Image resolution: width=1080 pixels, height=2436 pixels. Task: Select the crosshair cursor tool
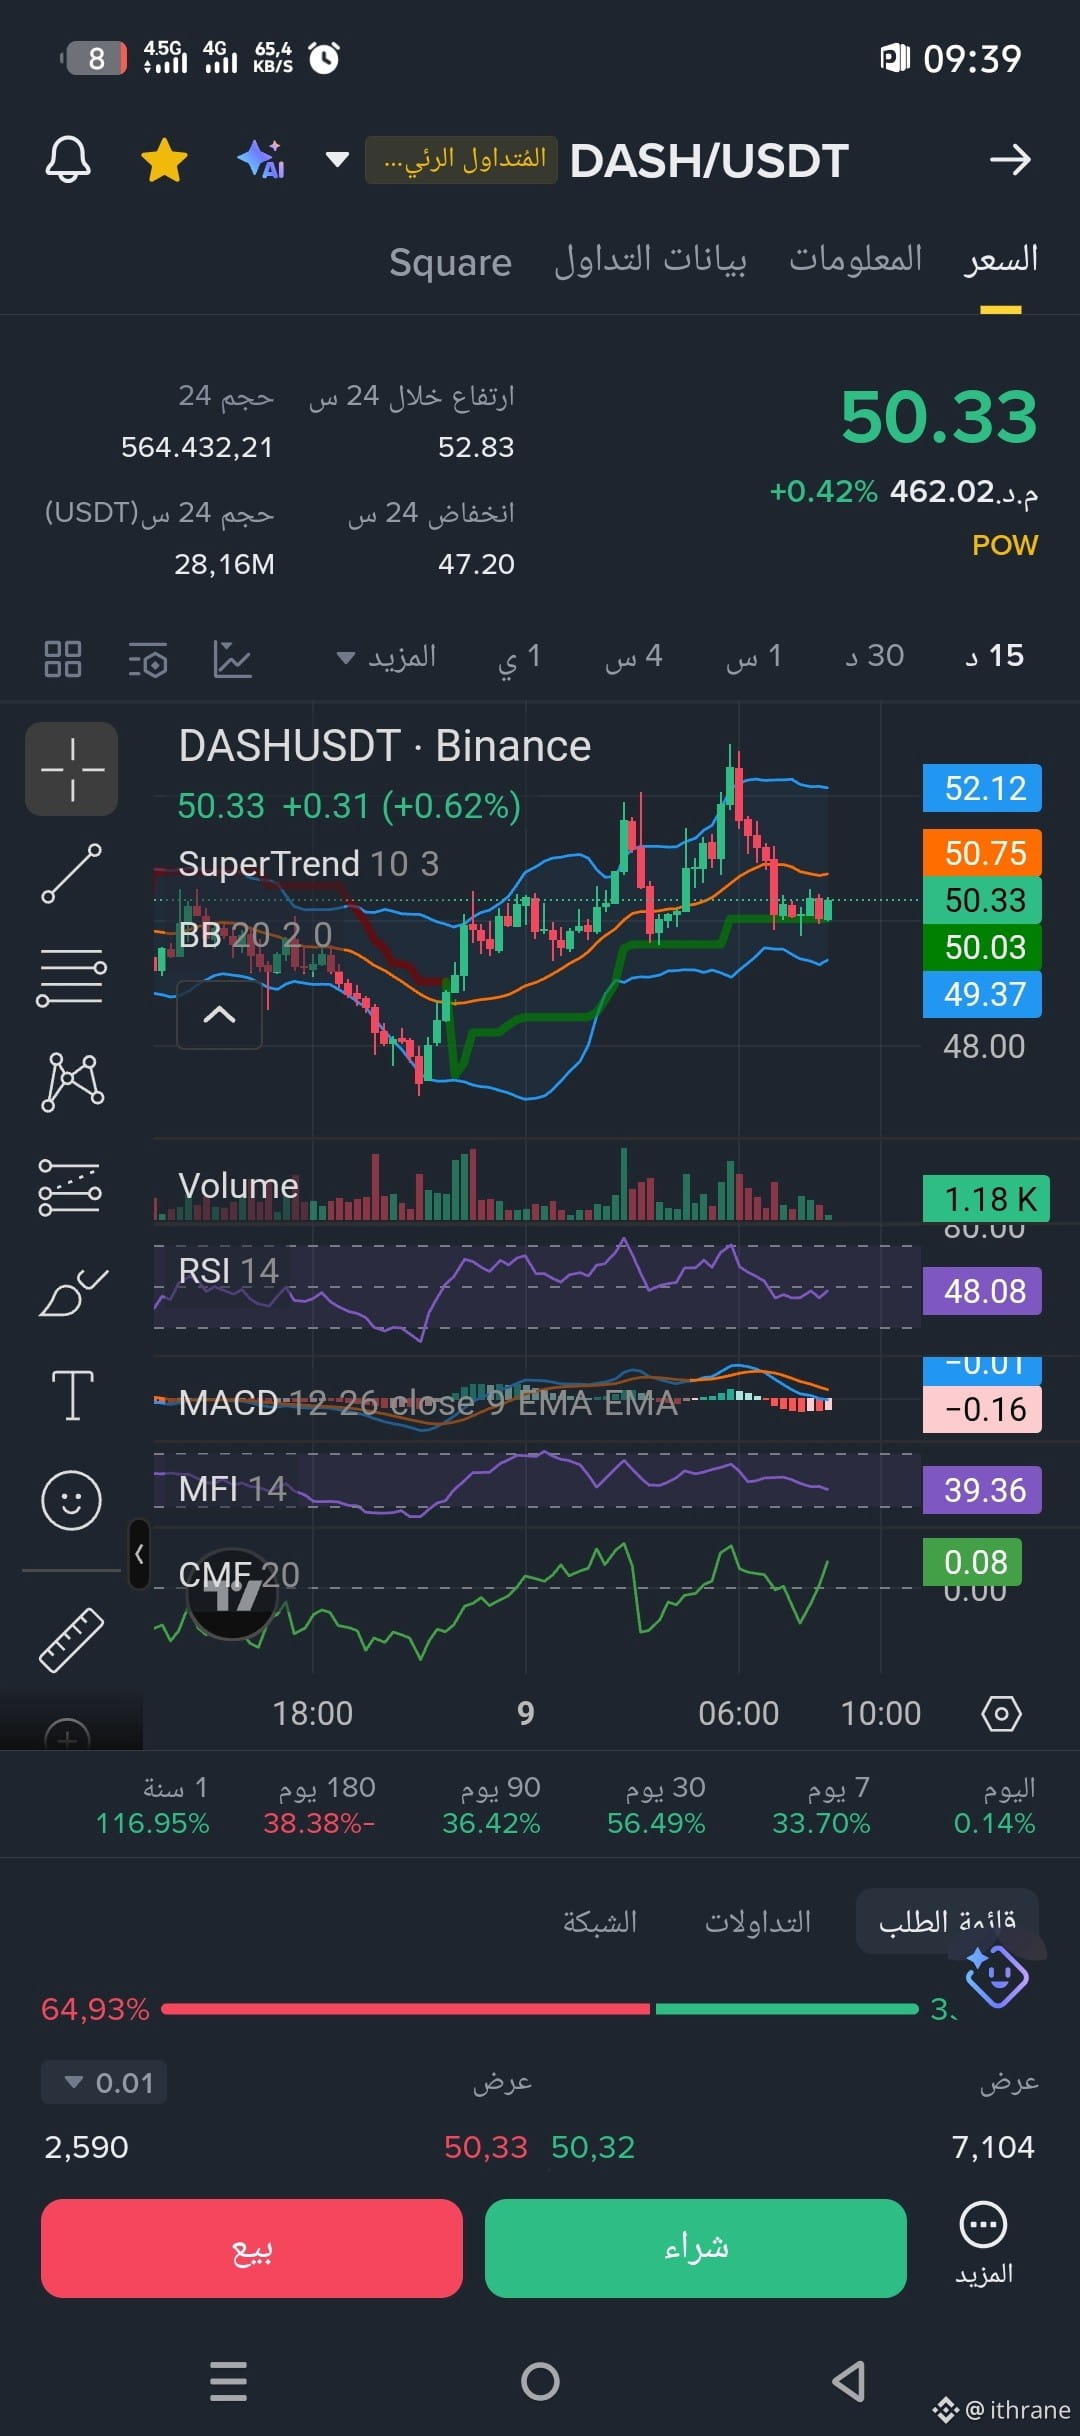[72, 769]
